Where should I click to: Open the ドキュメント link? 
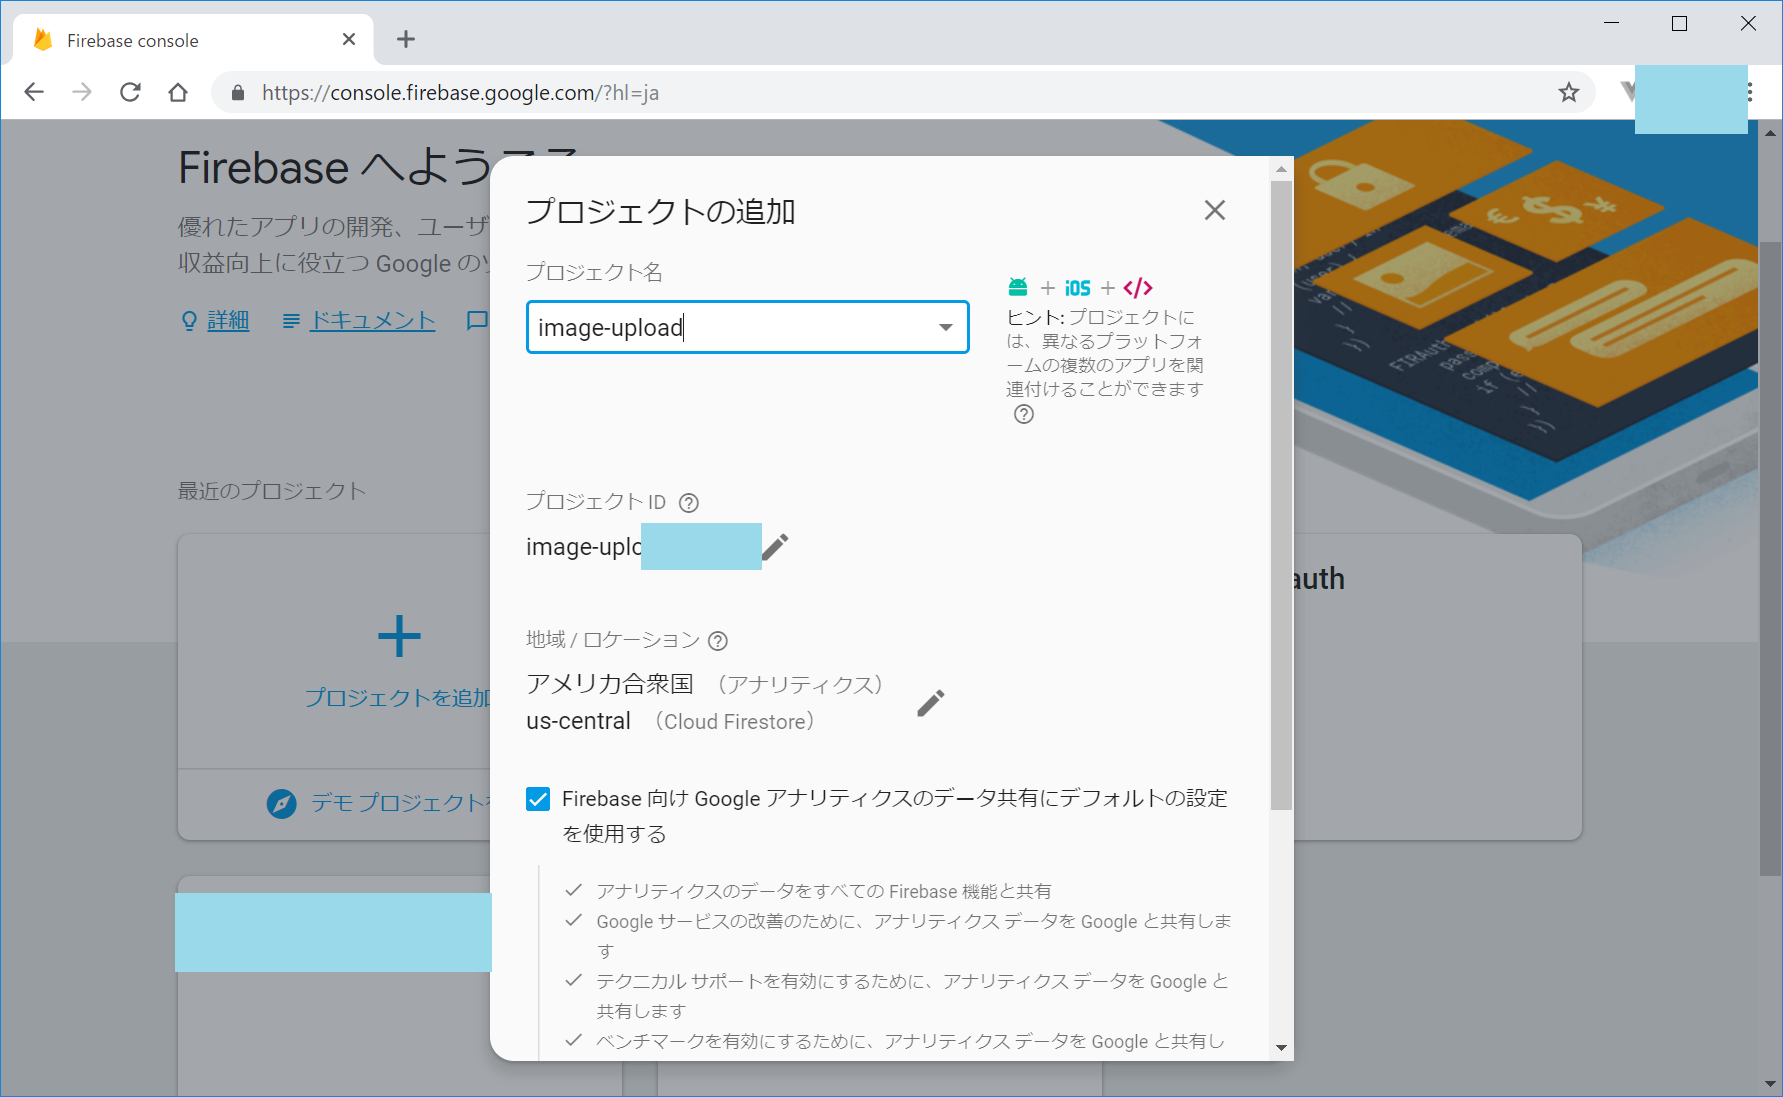tap(372, 321)
